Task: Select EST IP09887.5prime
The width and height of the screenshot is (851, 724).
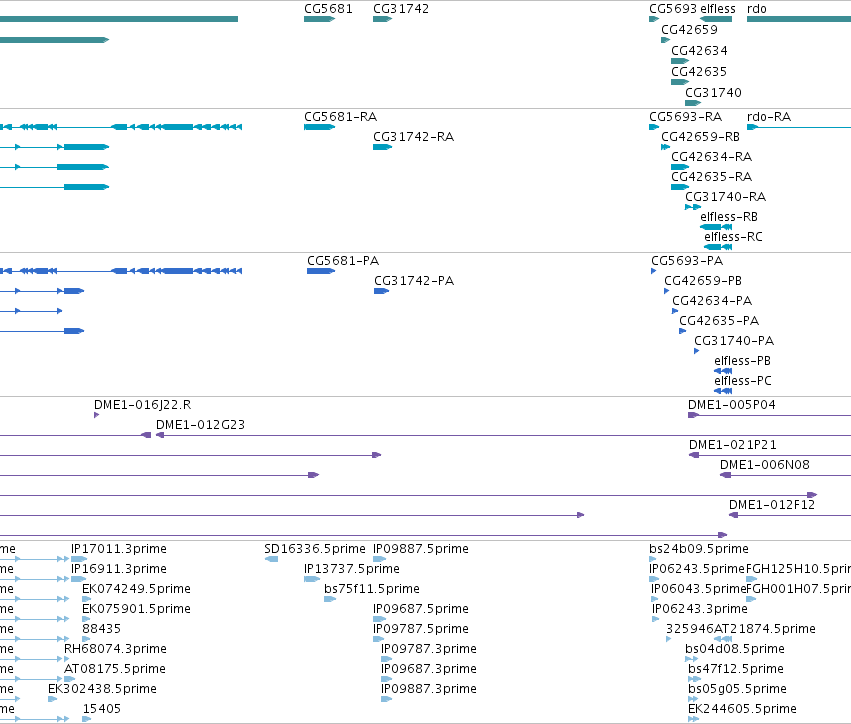Action: (421, 549)
